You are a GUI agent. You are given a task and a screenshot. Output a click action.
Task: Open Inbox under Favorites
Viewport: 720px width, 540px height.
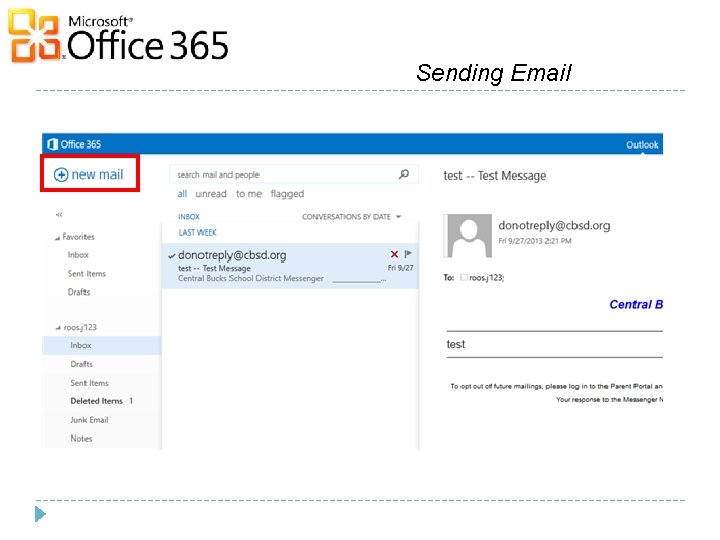pos(78,255)
